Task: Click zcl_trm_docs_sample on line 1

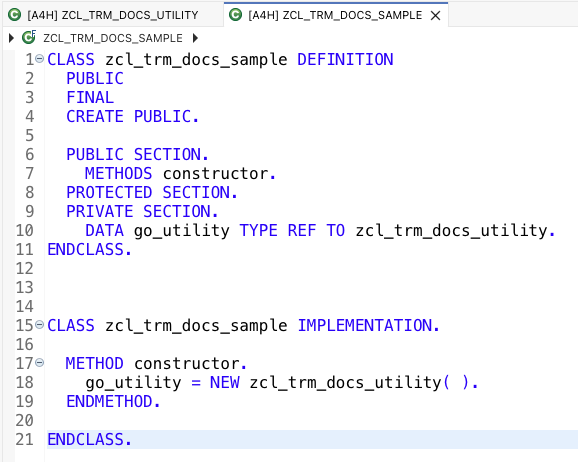Action: 196,59
